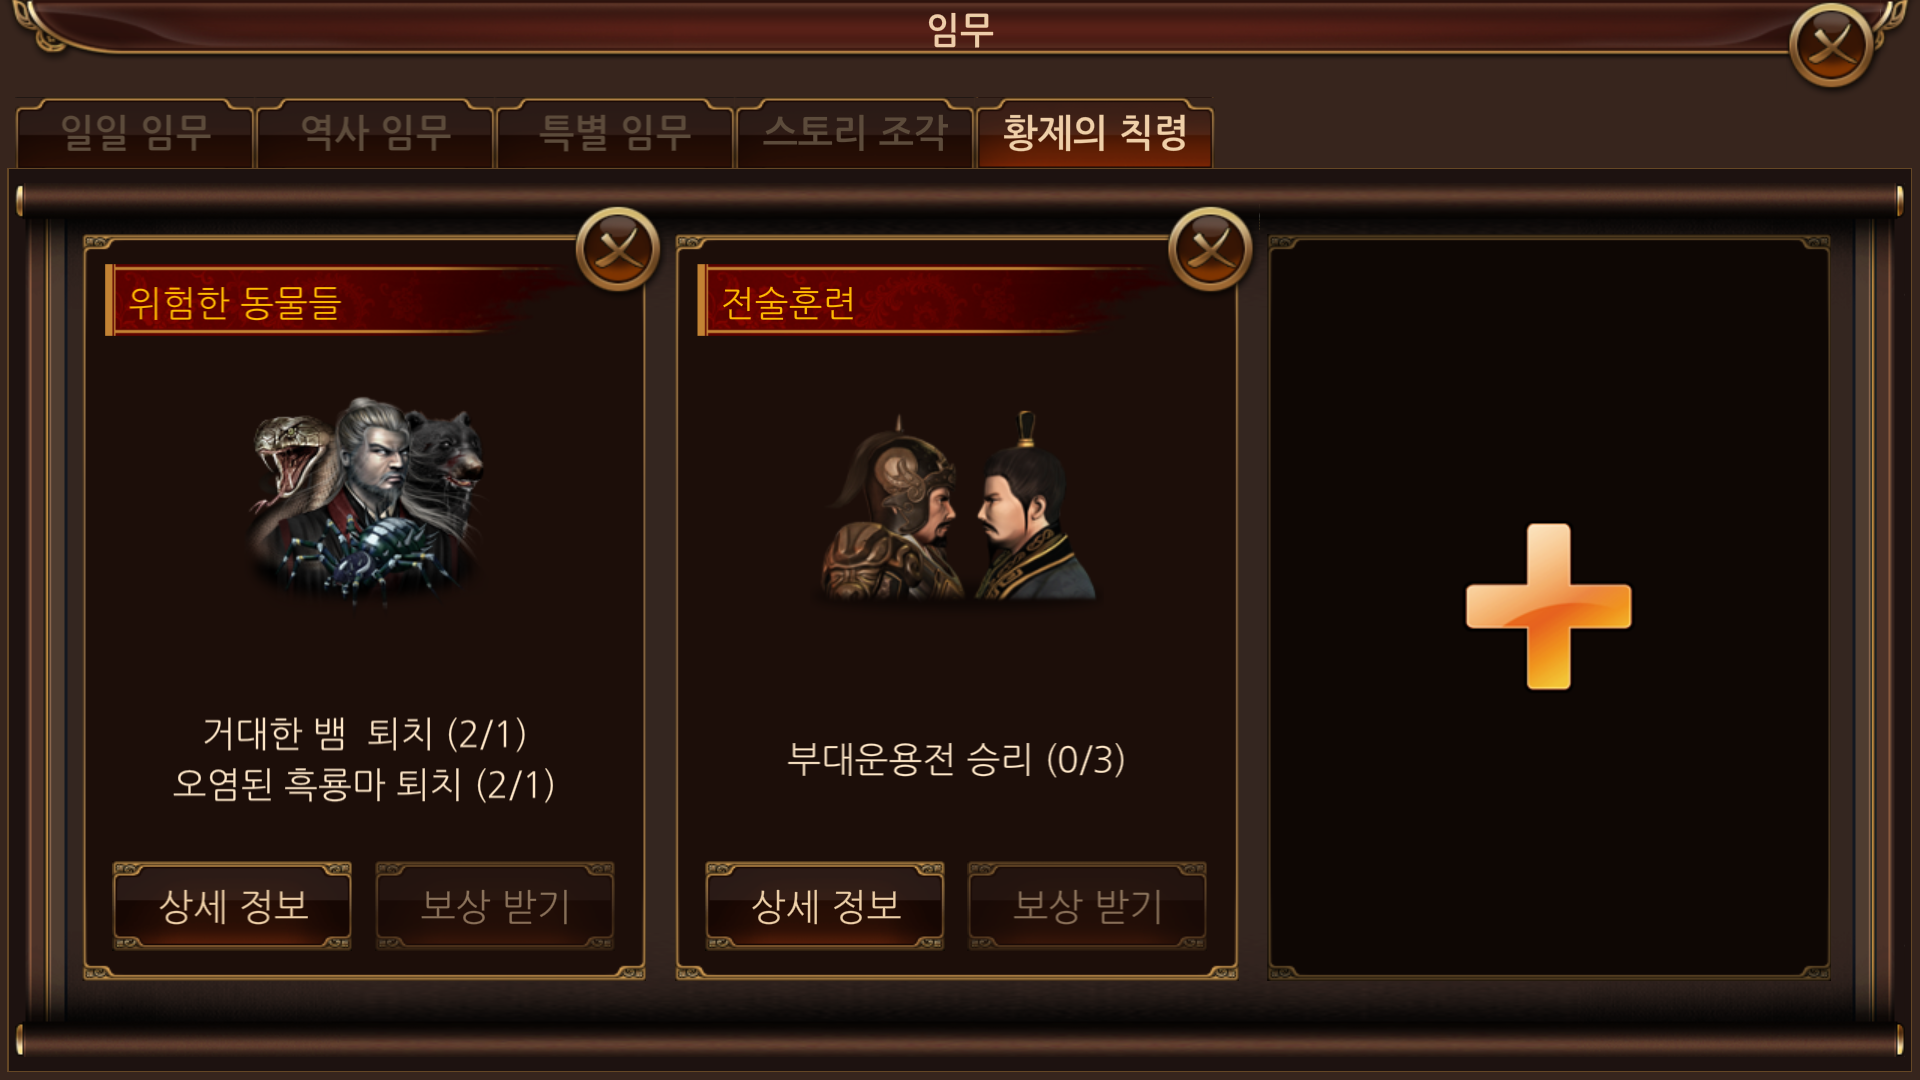Add a new edict with plus icon

pyautogui.click(x=1548, y=606)
